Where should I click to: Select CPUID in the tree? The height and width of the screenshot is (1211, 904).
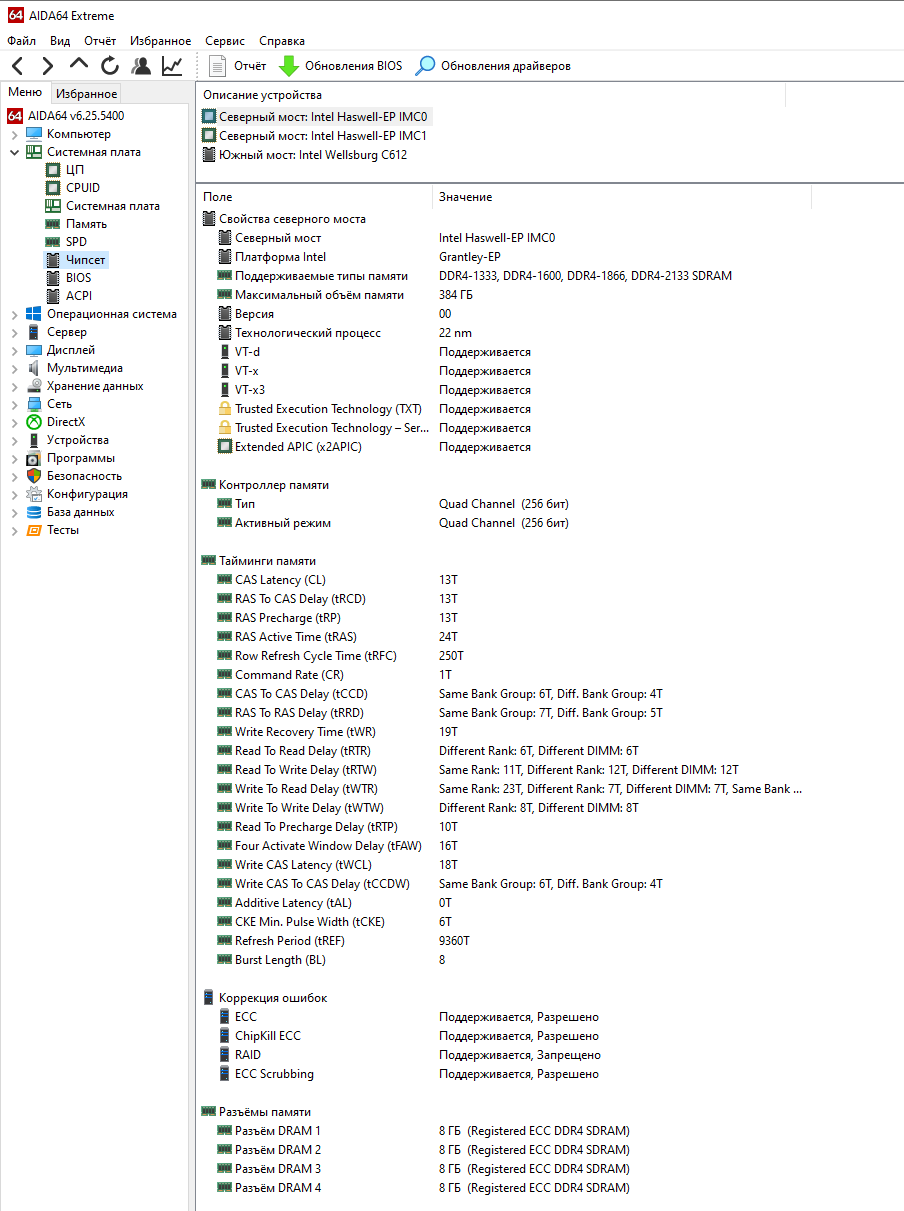pos(83,188)
